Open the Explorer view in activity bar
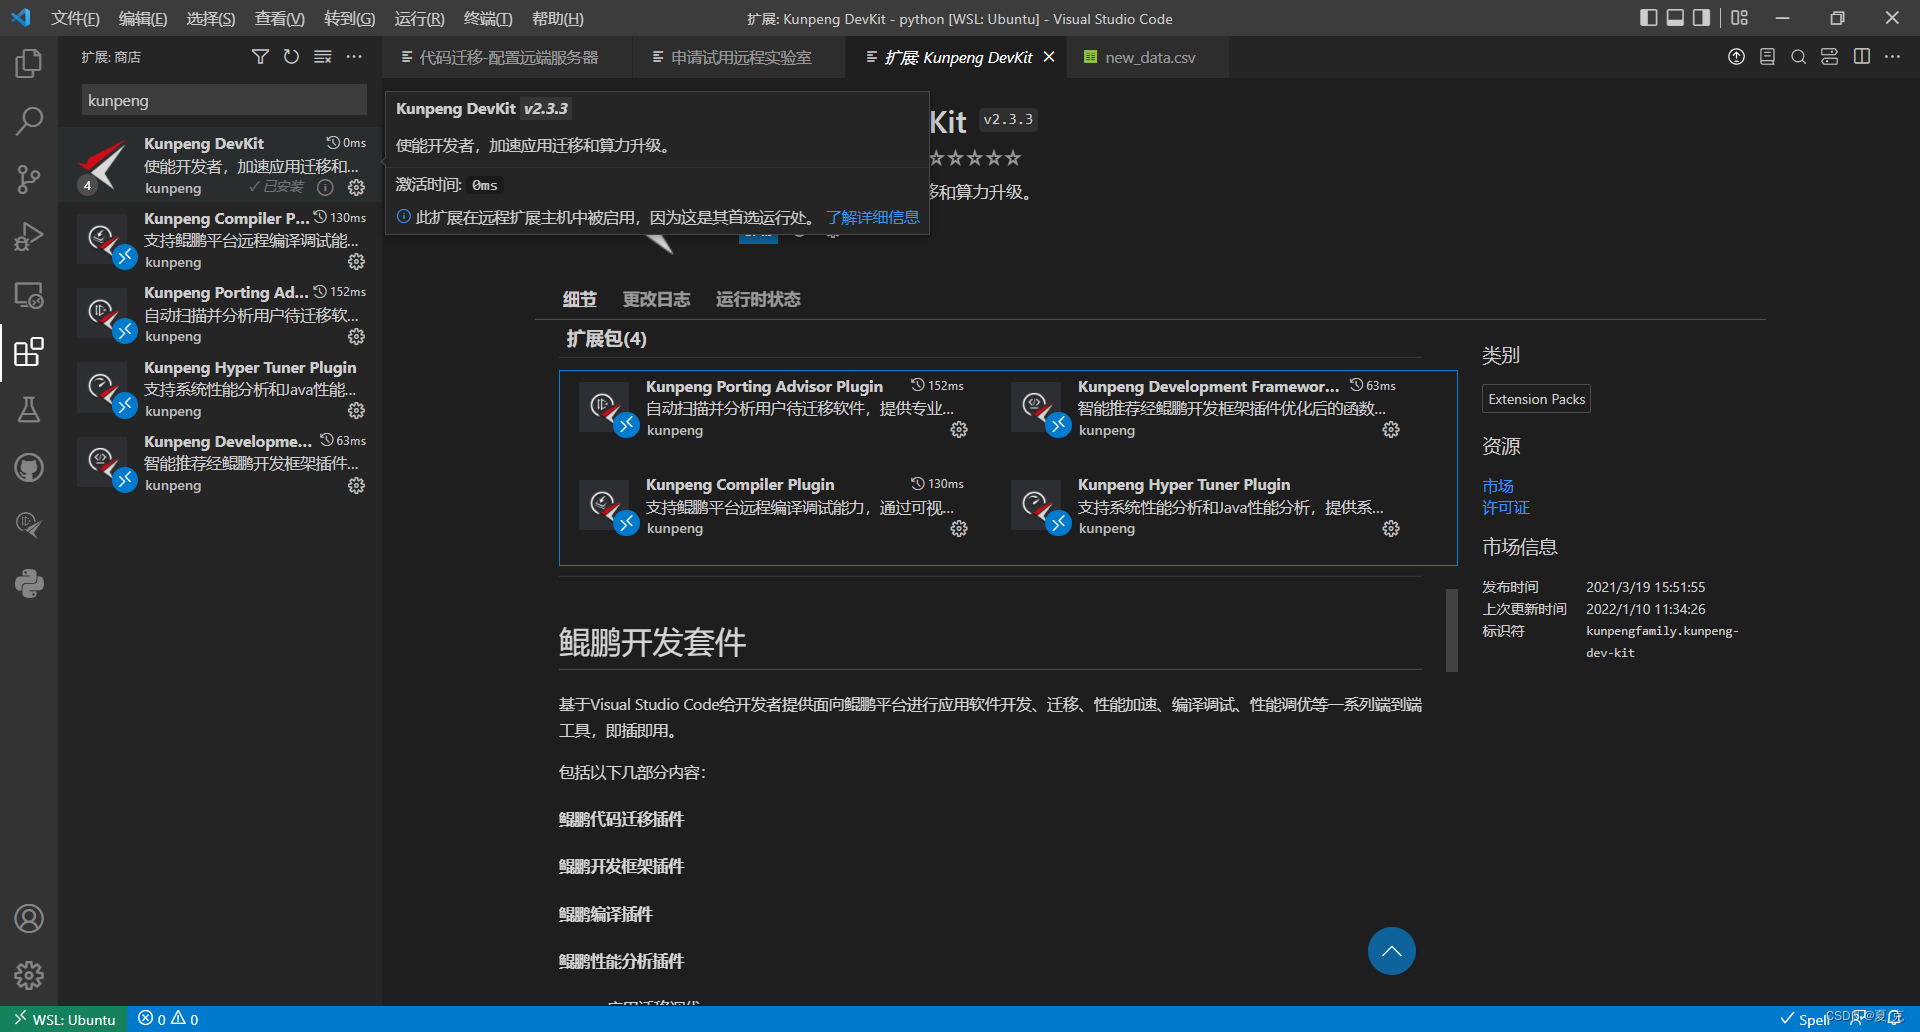The height and width of the screenshot is (1032, 1920). (x=29, y=64)
